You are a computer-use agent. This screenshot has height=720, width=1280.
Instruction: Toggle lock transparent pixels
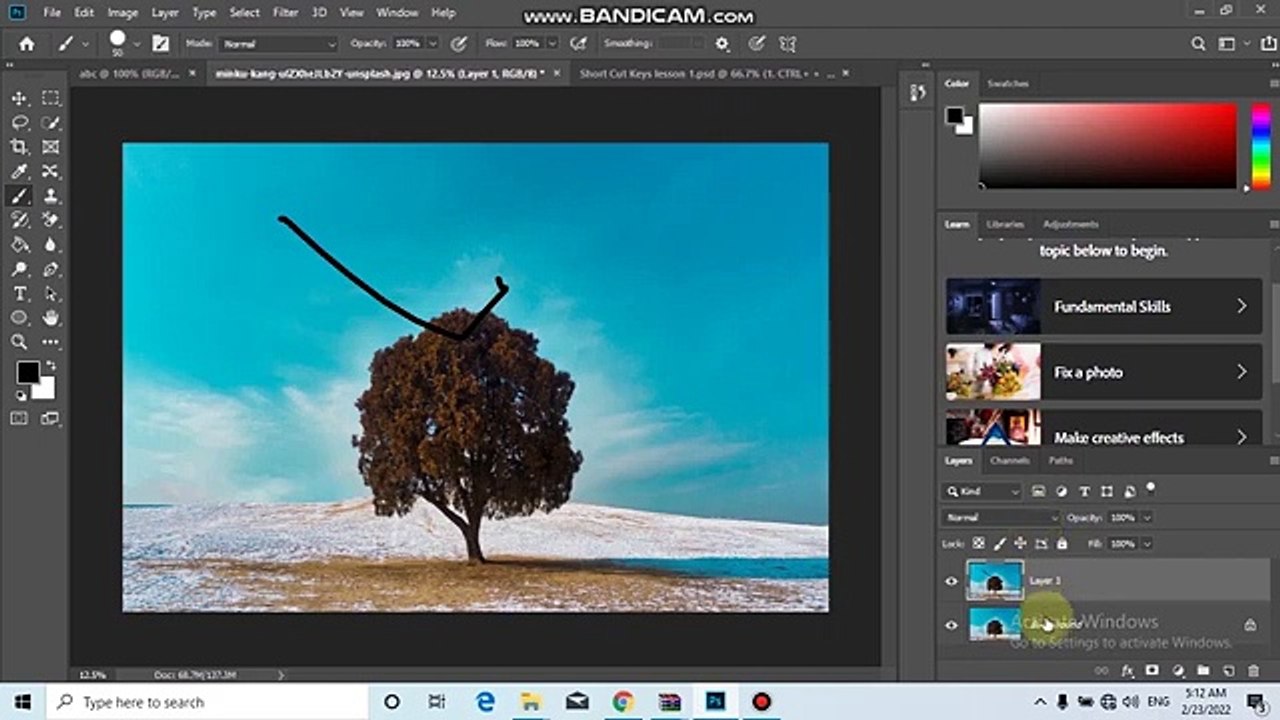(979, 543)
